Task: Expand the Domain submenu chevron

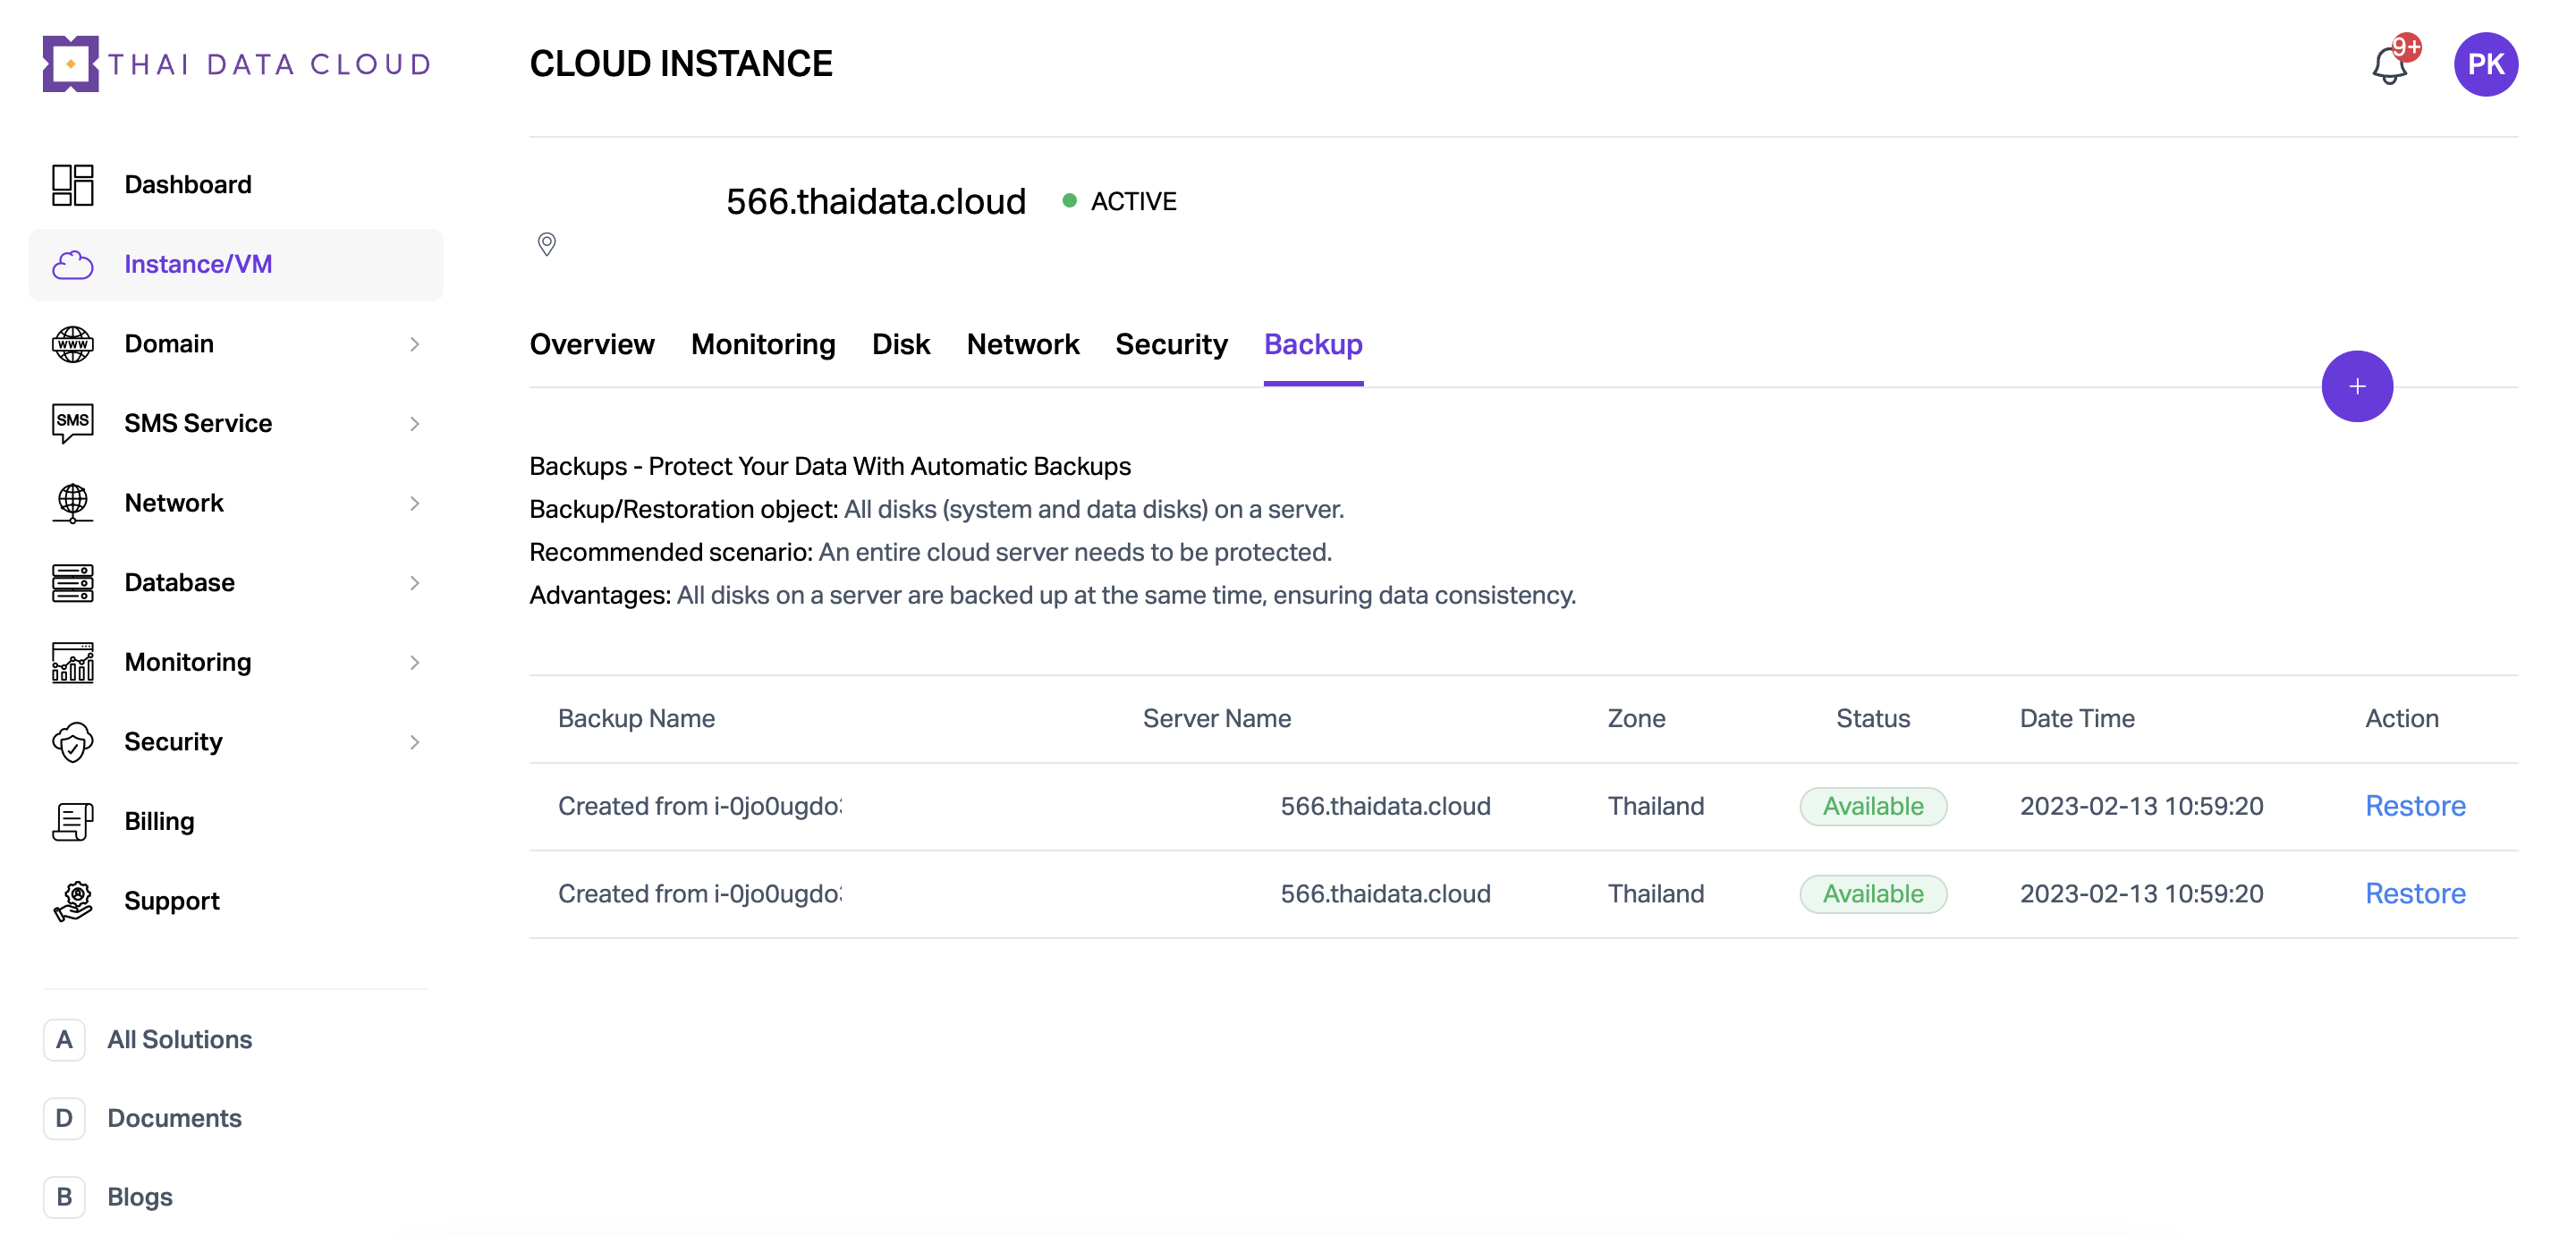Action: tap(414, 344)
